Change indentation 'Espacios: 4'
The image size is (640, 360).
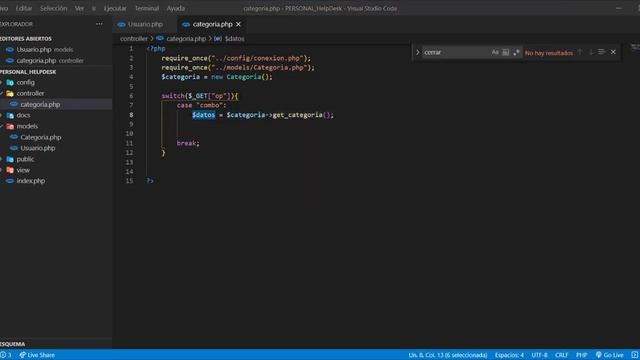tap(509, 355)
